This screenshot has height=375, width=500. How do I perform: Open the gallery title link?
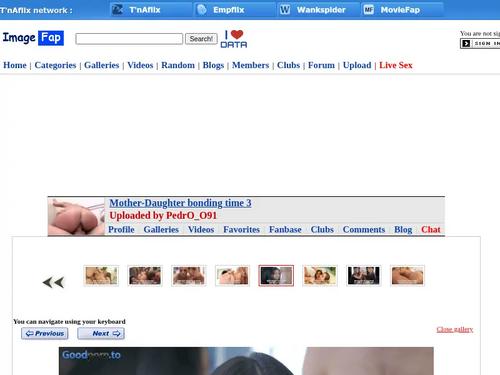point(180,203)
